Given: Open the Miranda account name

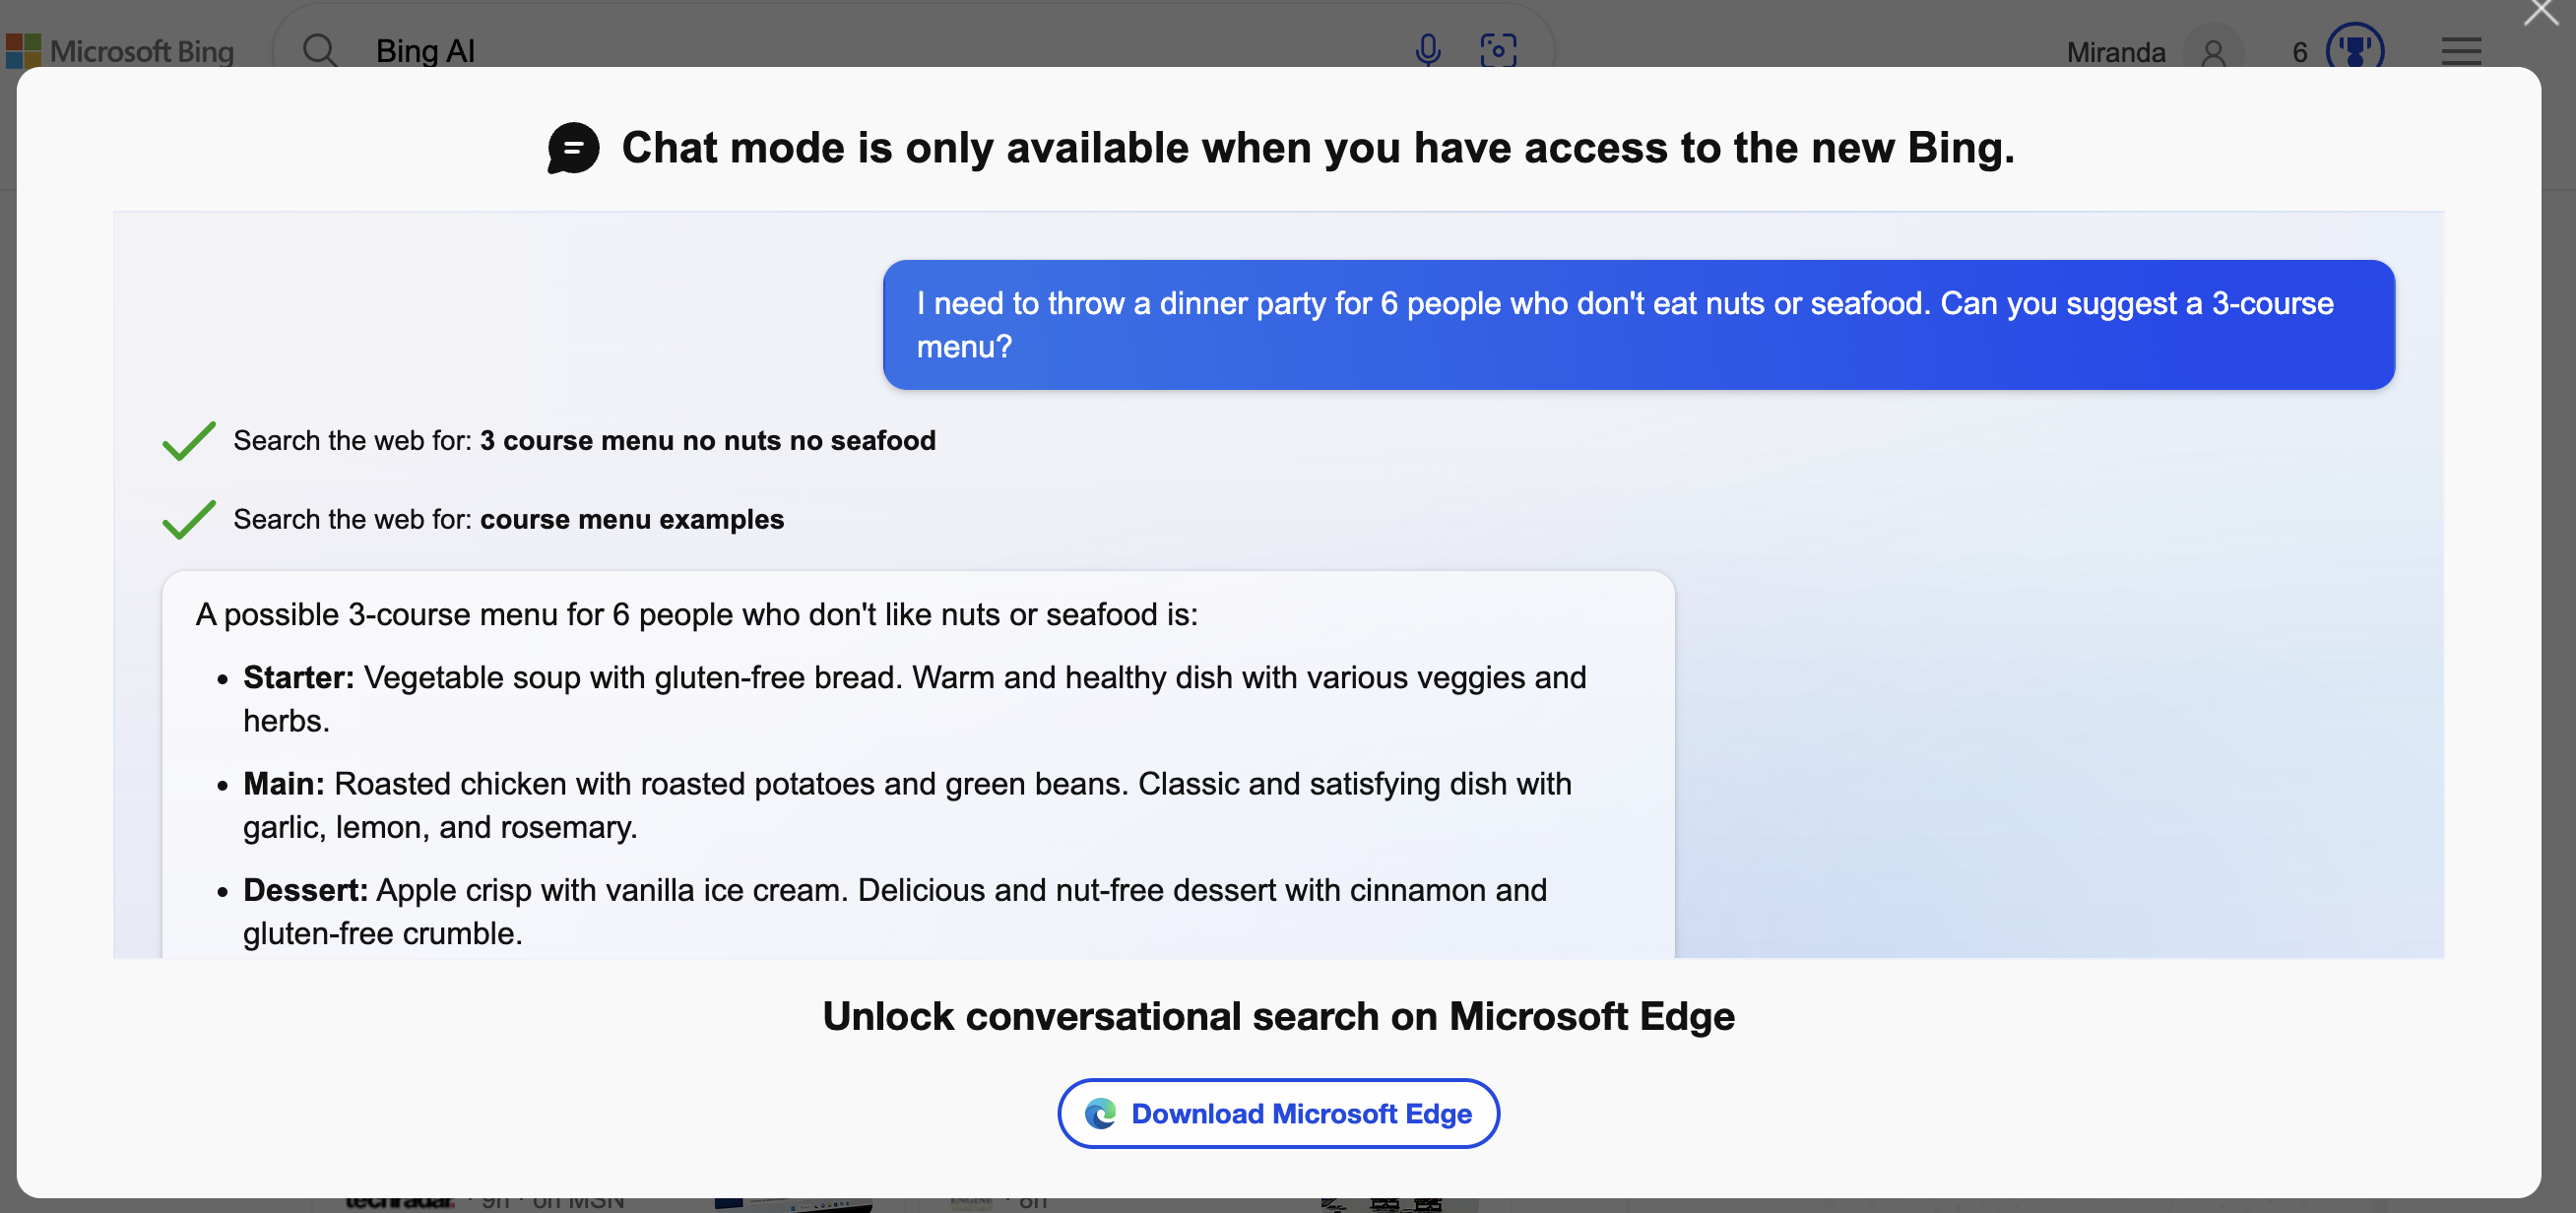Looking at the screenshot, I should coord(2116,52).
